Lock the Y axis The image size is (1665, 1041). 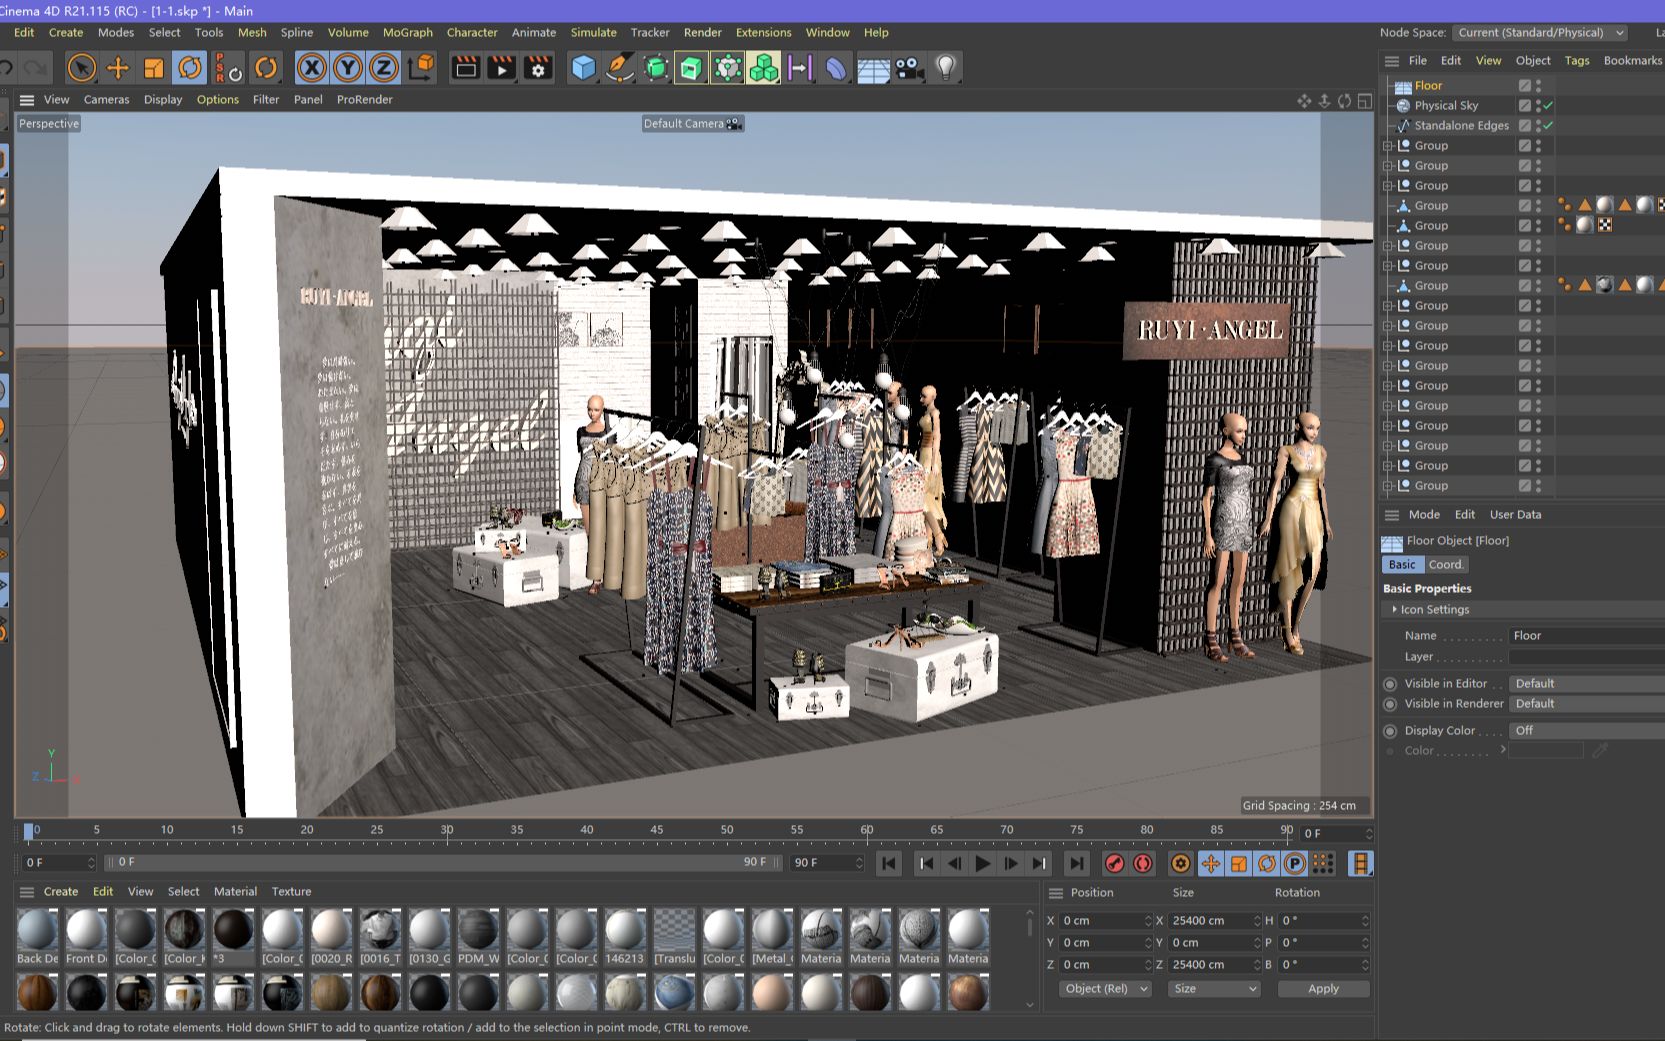coord(347,67)
